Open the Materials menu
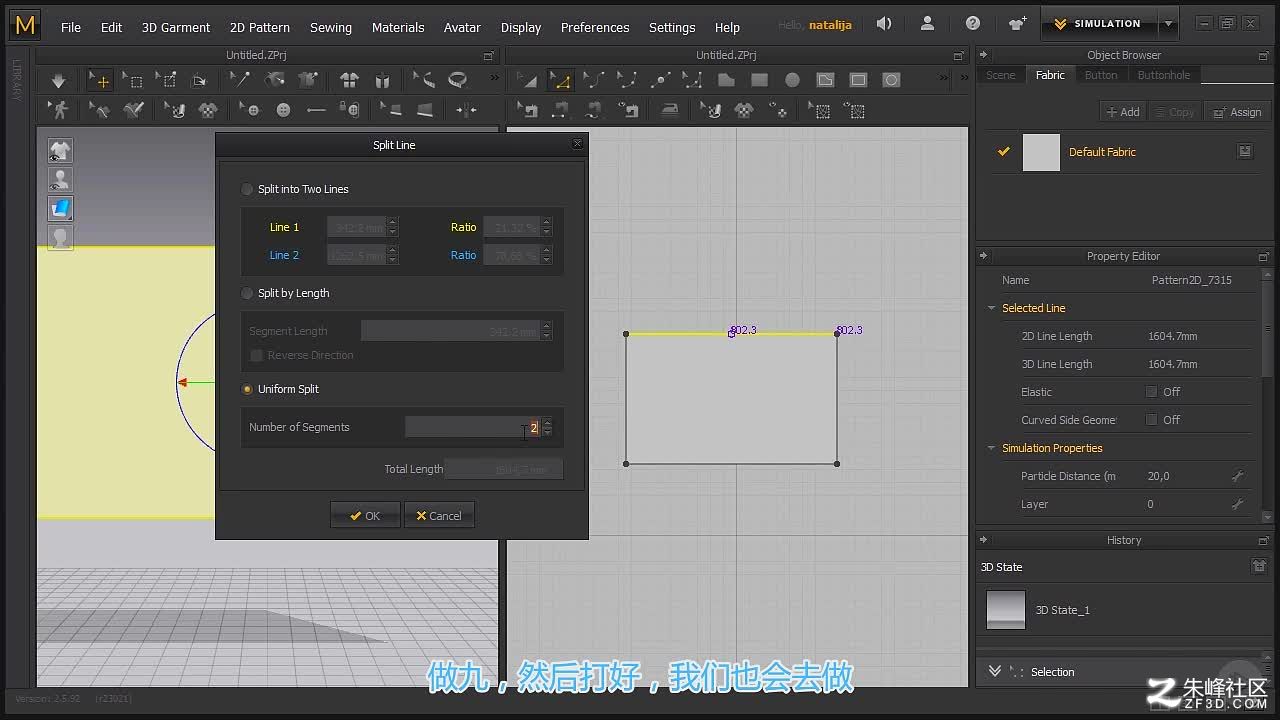 [398, 27]
